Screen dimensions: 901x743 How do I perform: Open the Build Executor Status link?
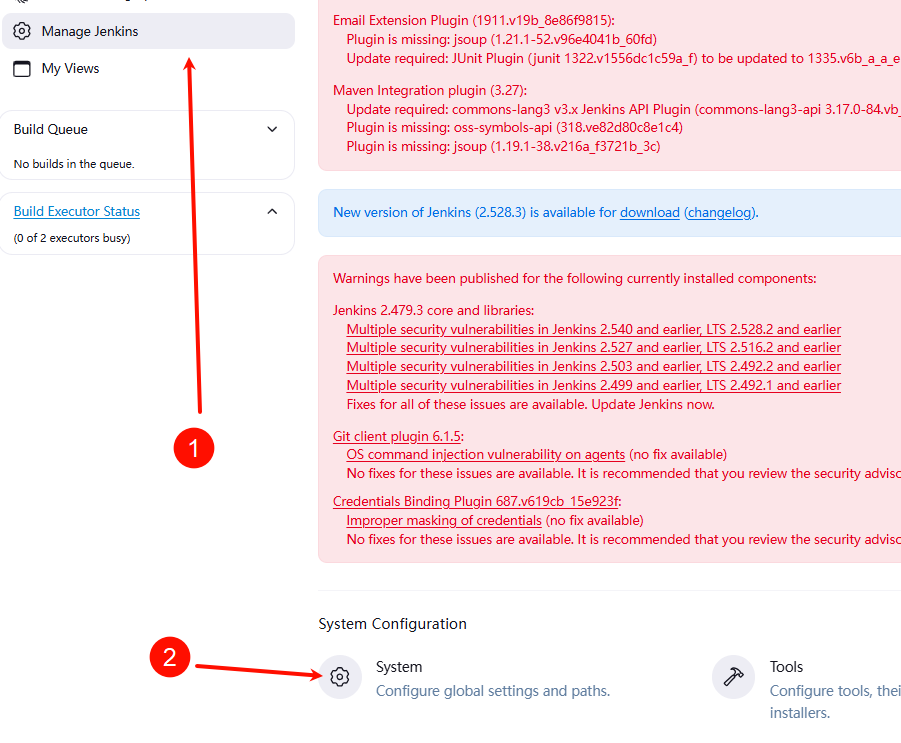pos(76,211)
